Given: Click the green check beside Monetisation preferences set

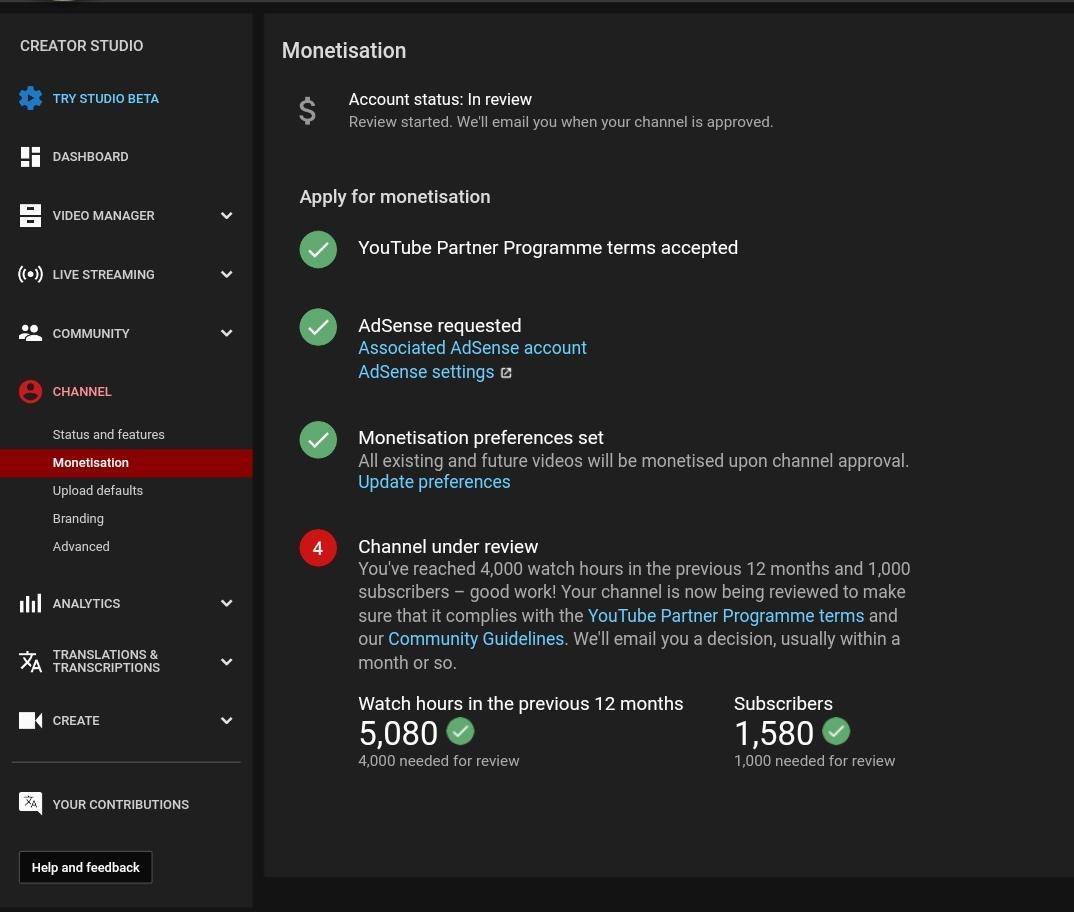Looking at the screenshot, I should coord(318,439).
